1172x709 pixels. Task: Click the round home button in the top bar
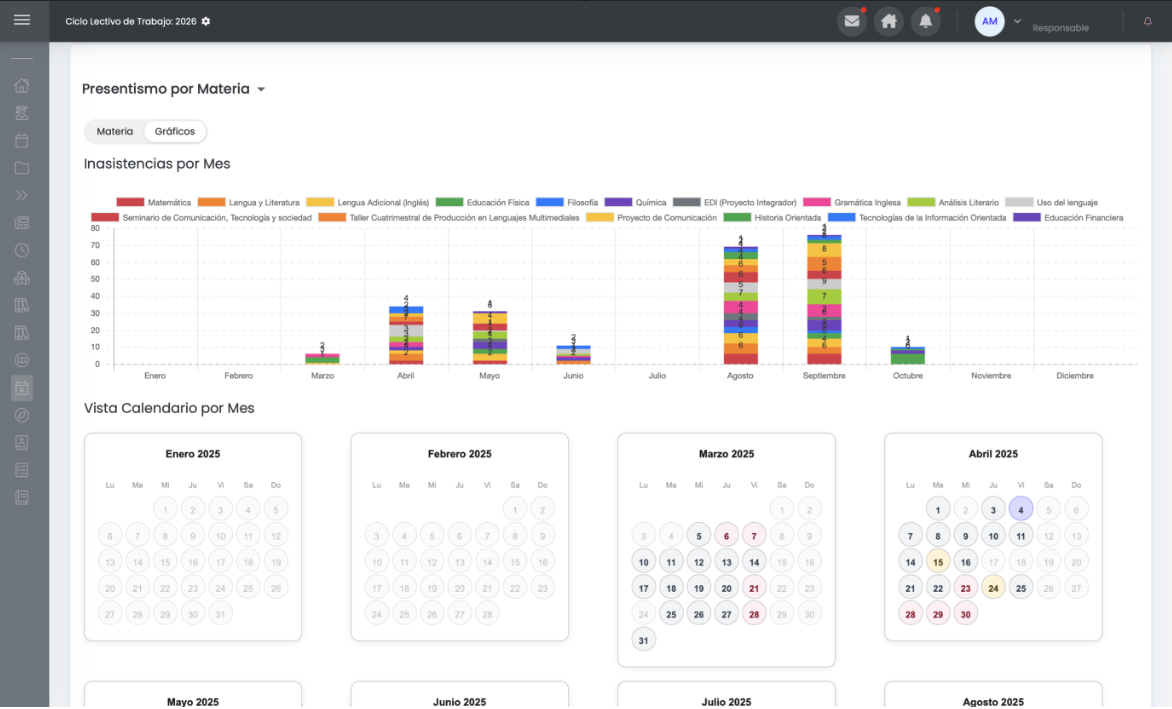click(889, 21)
